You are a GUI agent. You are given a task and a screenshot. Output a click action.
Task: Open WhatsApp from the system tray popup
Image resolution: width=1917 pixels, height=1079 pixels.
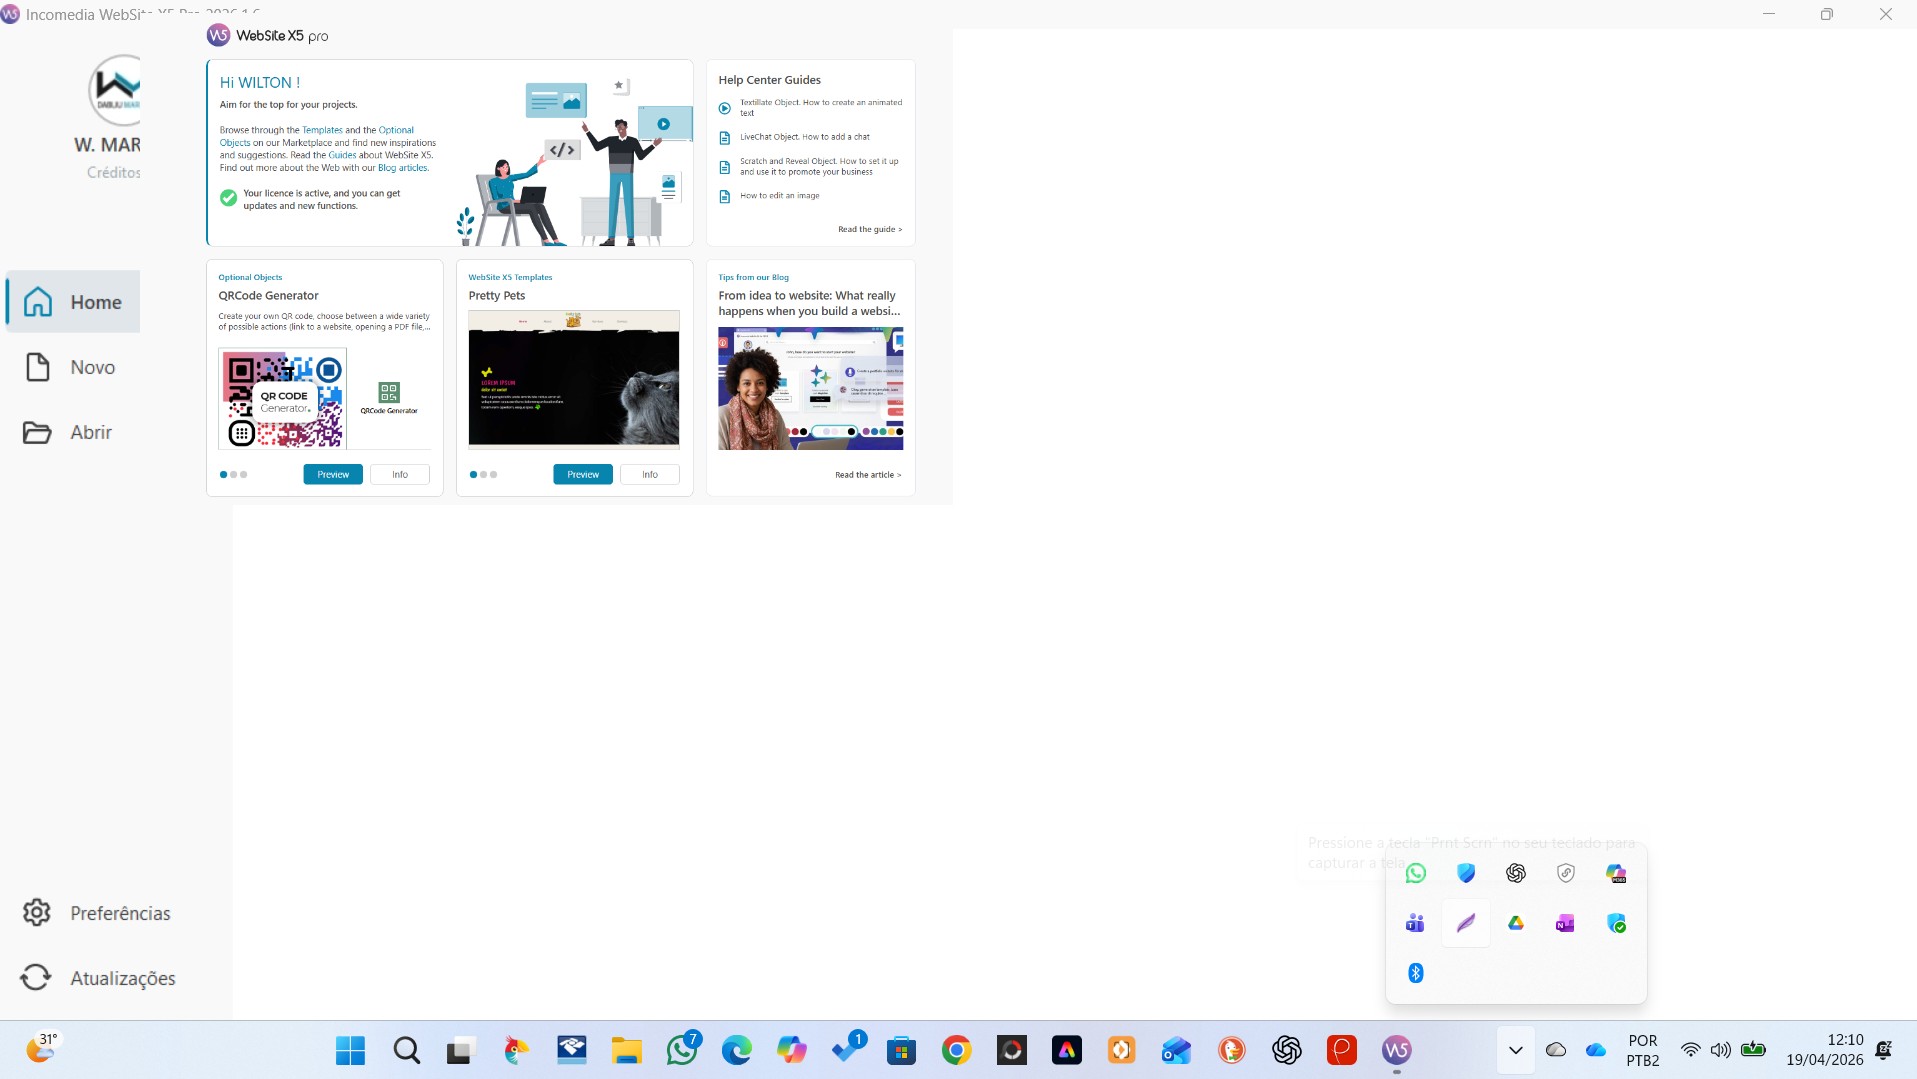pyautogui.click(x=1415, y=873)
